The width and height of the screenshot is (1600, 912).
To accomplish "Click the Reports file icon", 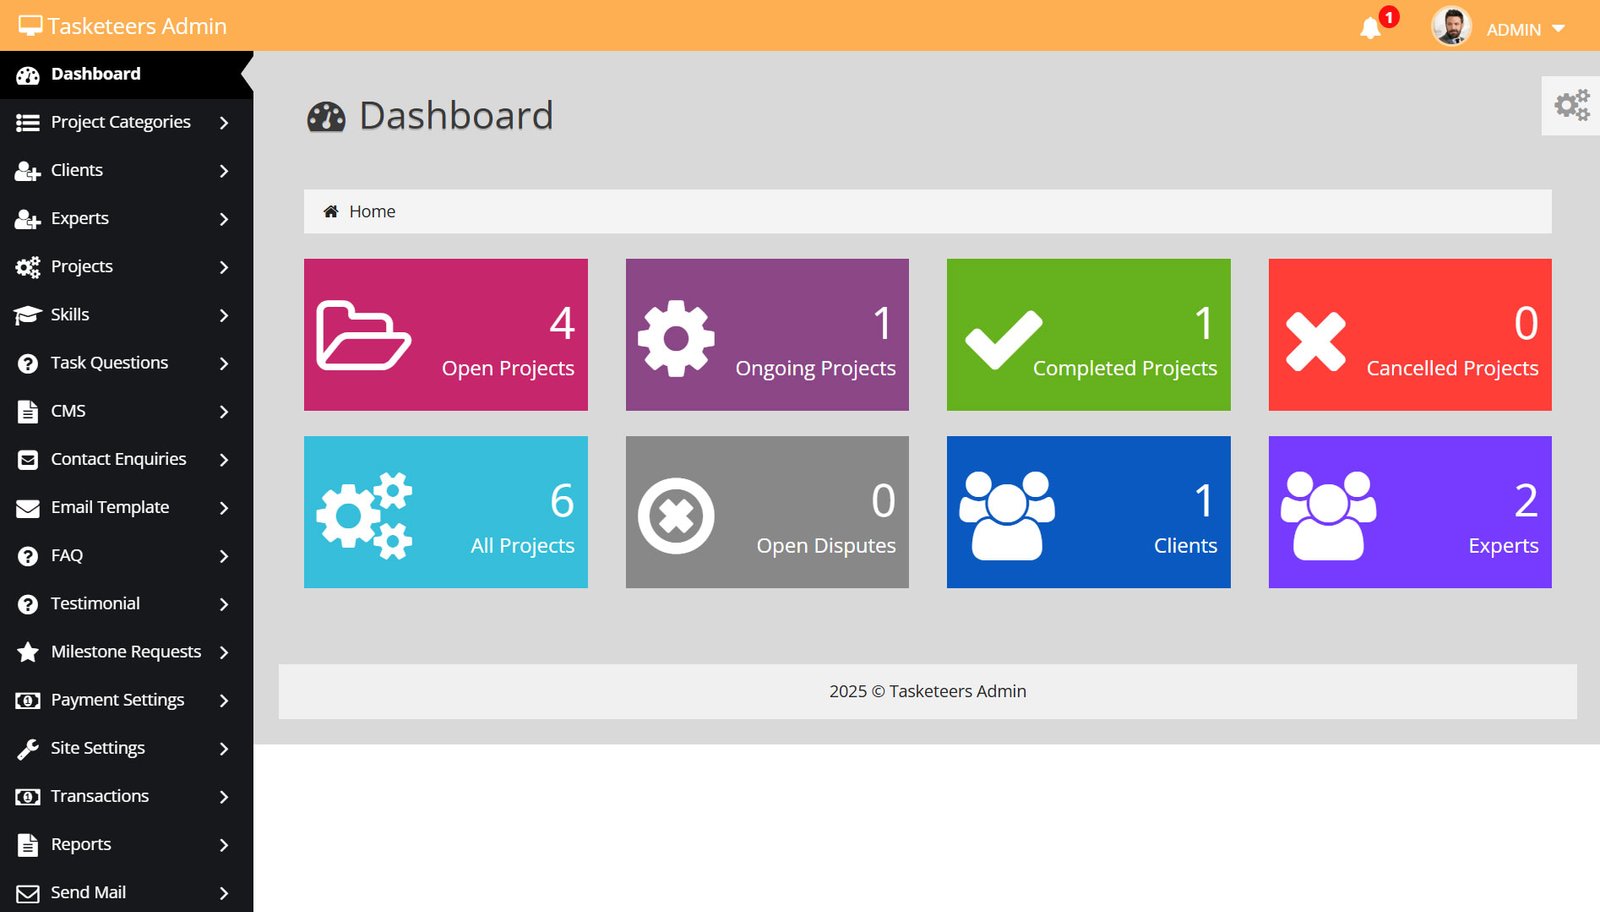I will [28, 845].
